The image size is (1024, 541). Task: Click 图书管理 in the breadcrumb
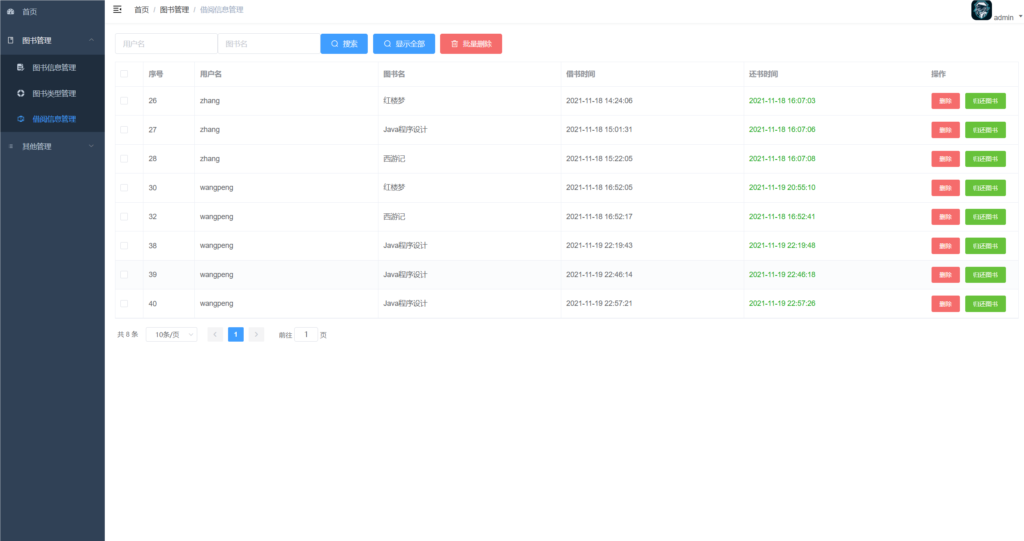point(174,10)
